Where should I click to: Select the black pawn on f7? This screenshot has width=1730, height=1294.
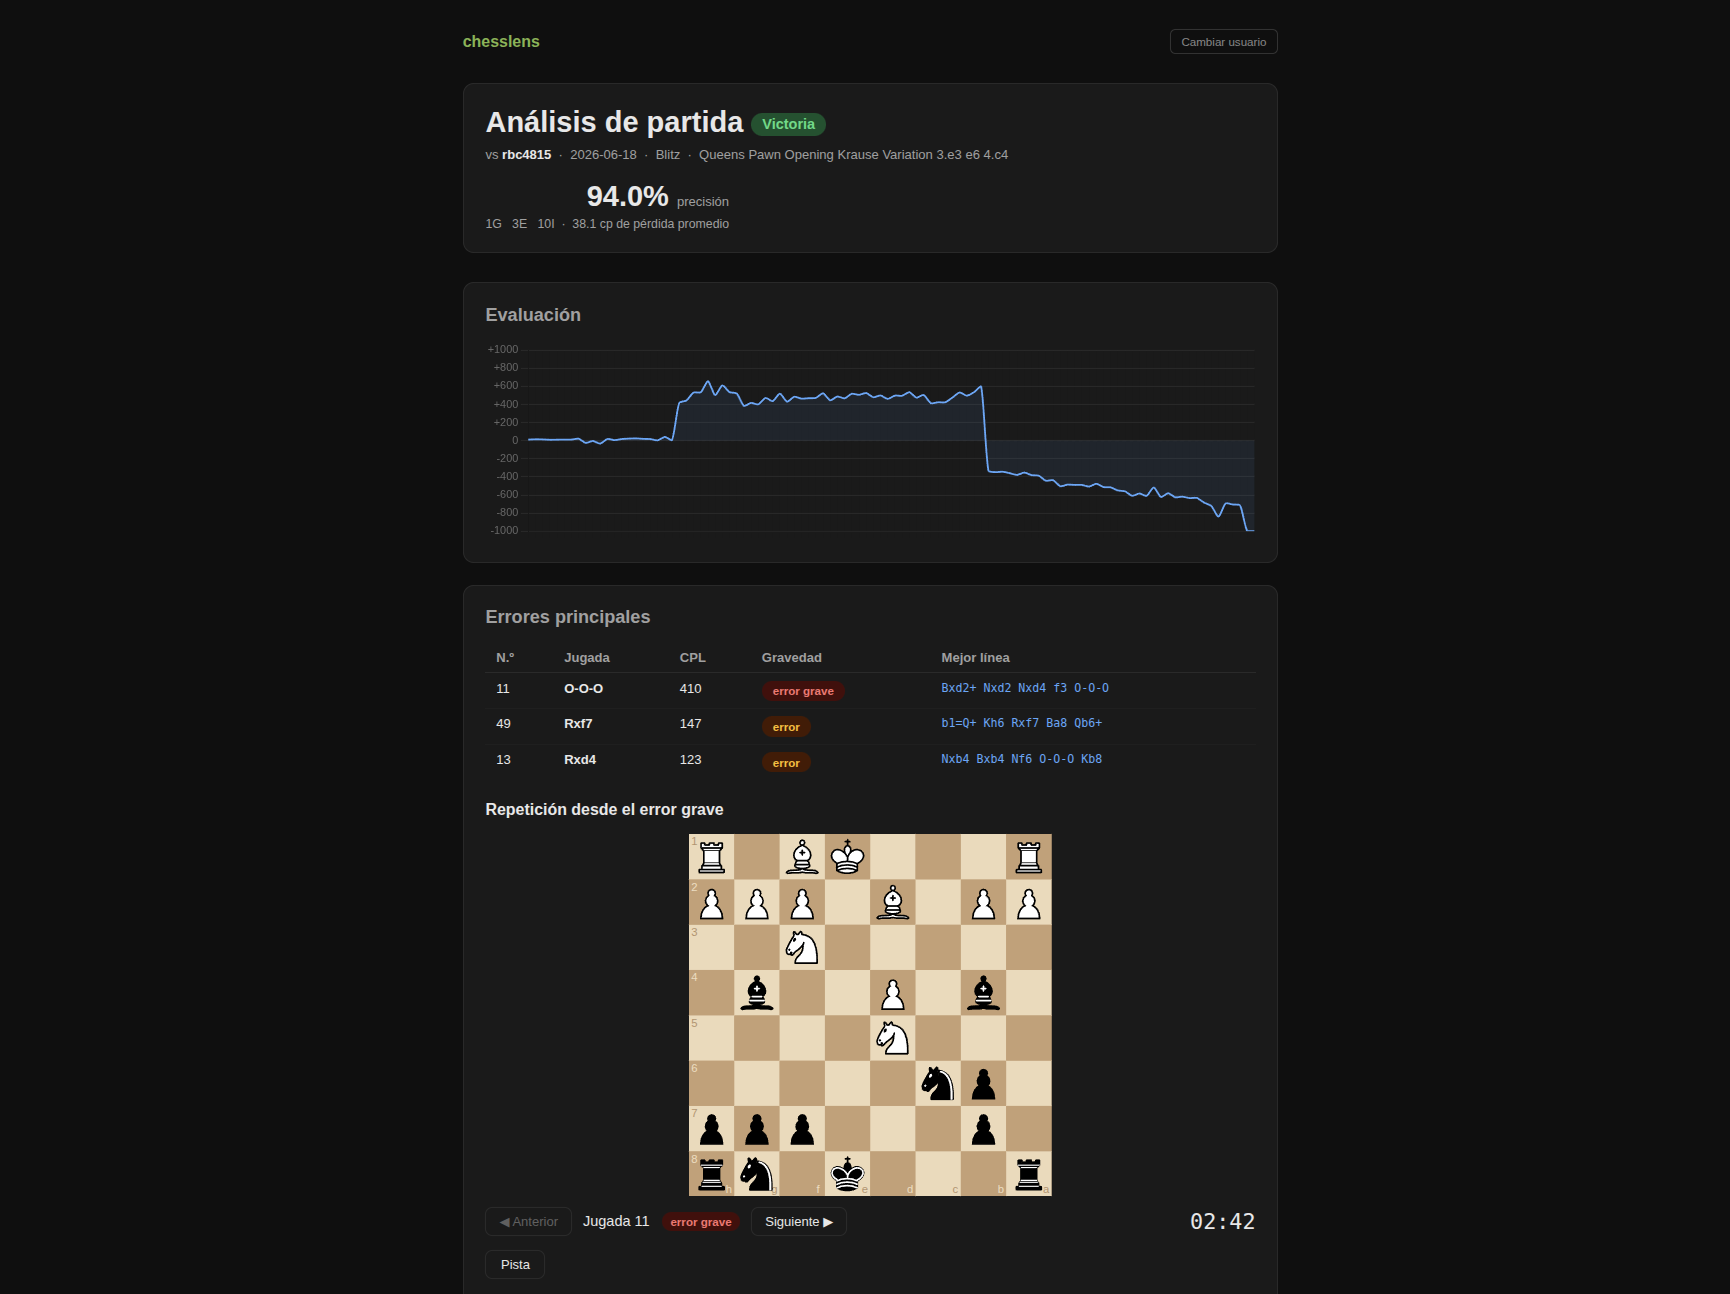[802, 1128]
